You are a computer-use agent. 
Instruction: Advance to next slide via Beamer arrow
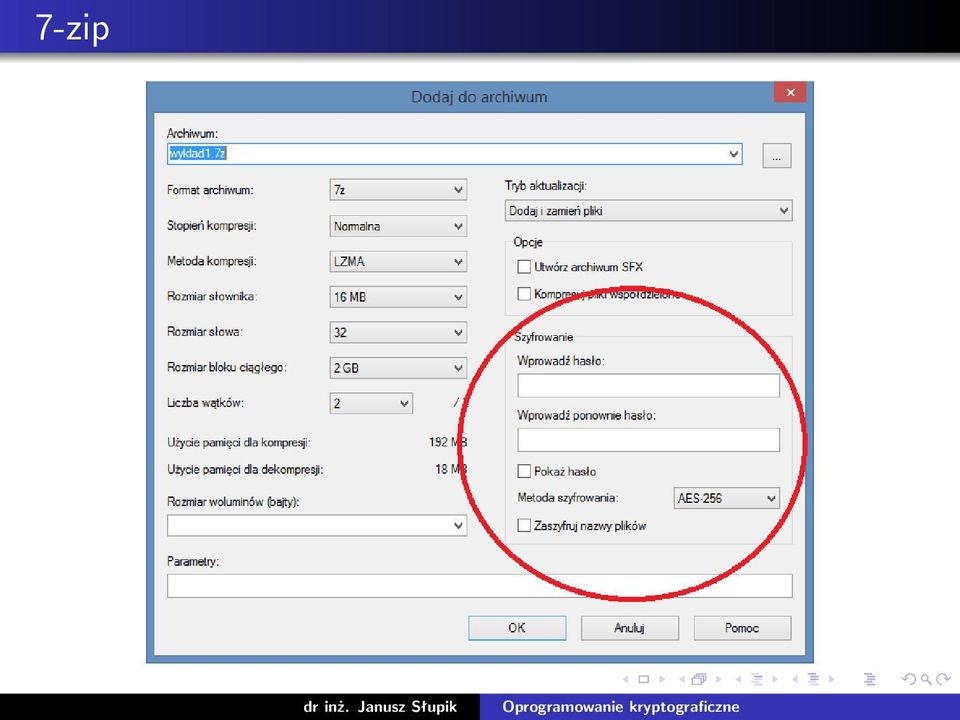pyautogui.click(x=662, y=679)
